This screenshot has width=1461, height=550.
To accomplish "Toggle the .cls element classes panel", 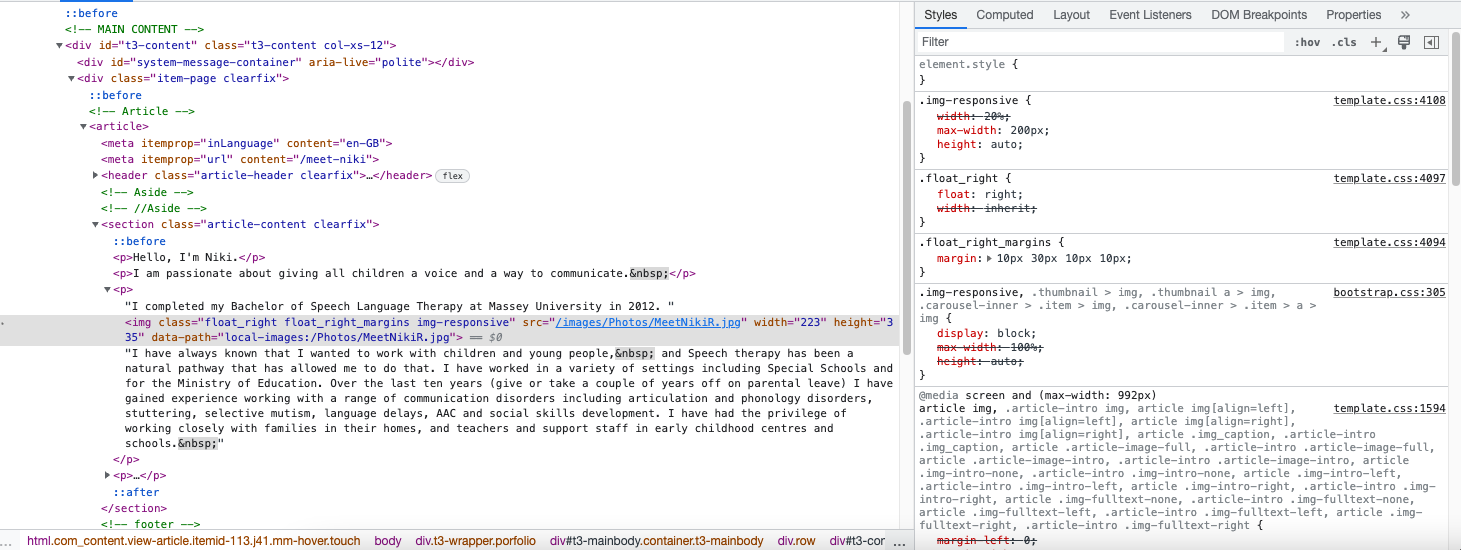I will click(1344, 42).
